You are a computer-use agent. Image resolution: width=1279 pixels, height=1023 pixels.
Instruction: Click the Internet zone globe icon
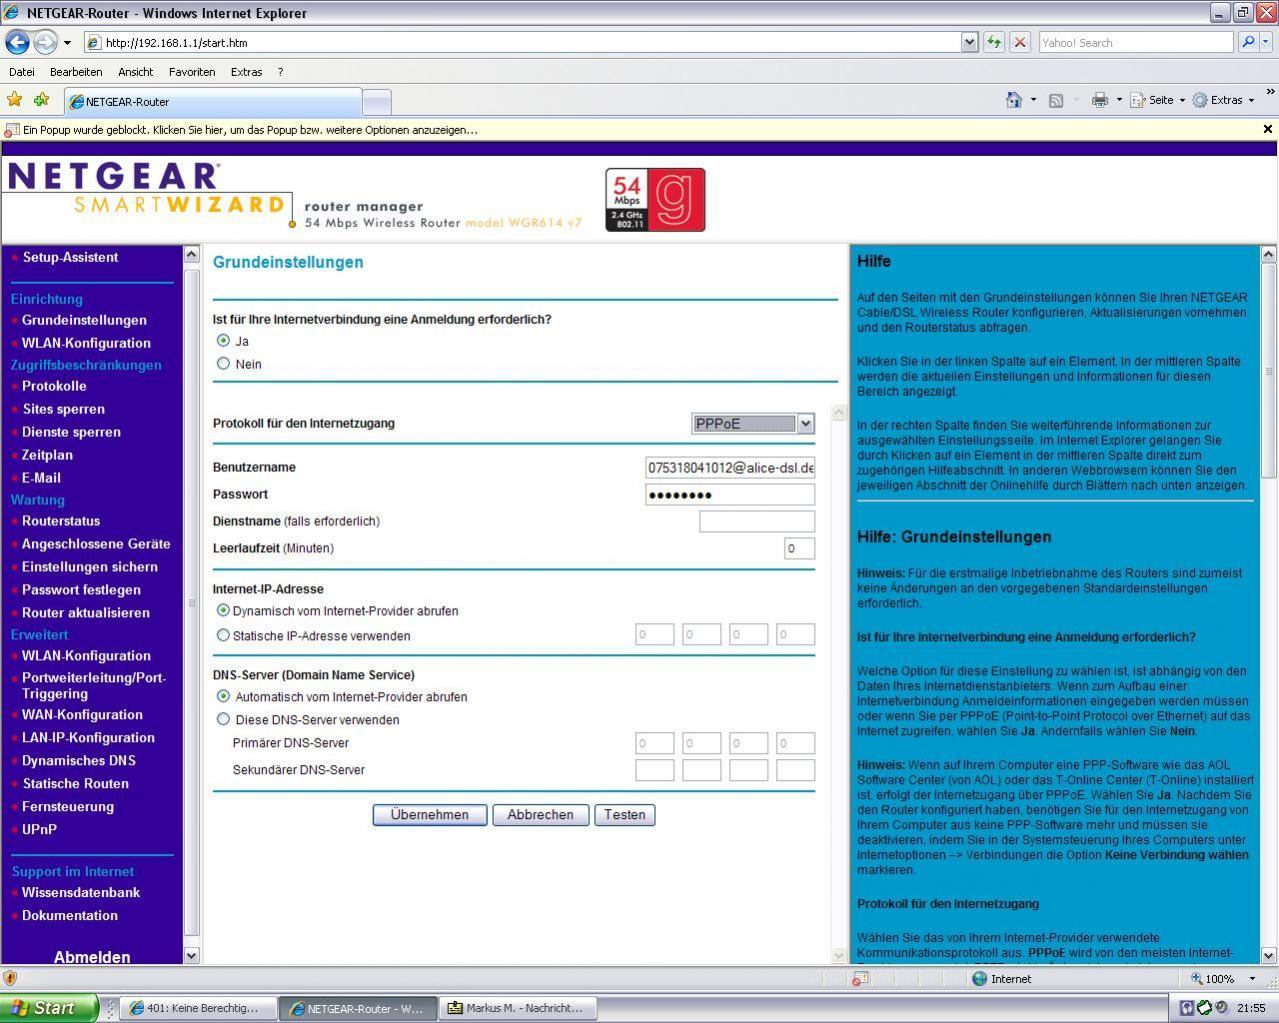click(x=979, y=979)
